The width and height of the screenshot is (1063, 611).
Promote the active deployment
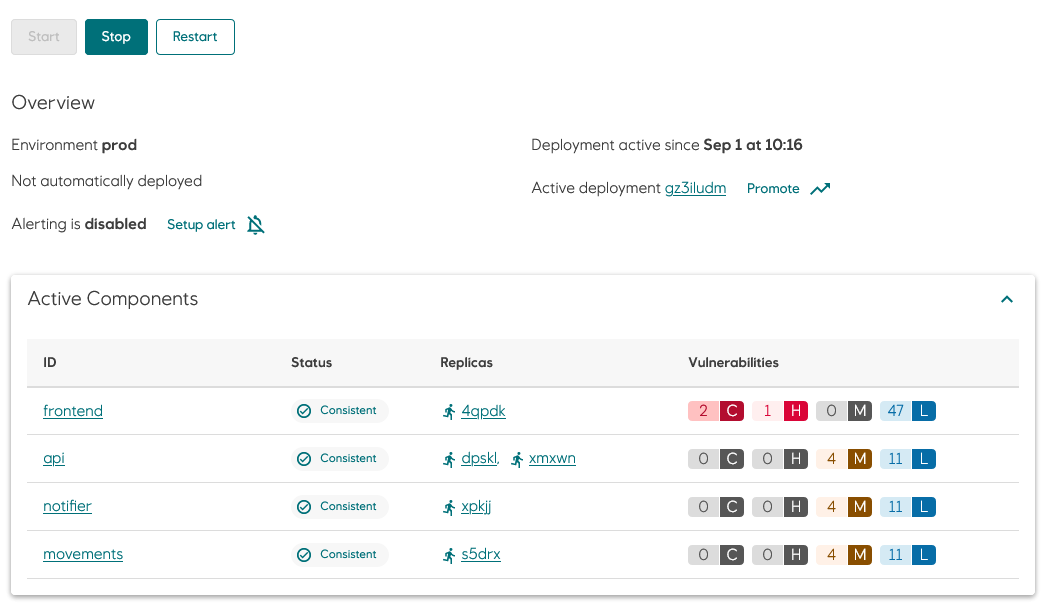pos(772,188)
